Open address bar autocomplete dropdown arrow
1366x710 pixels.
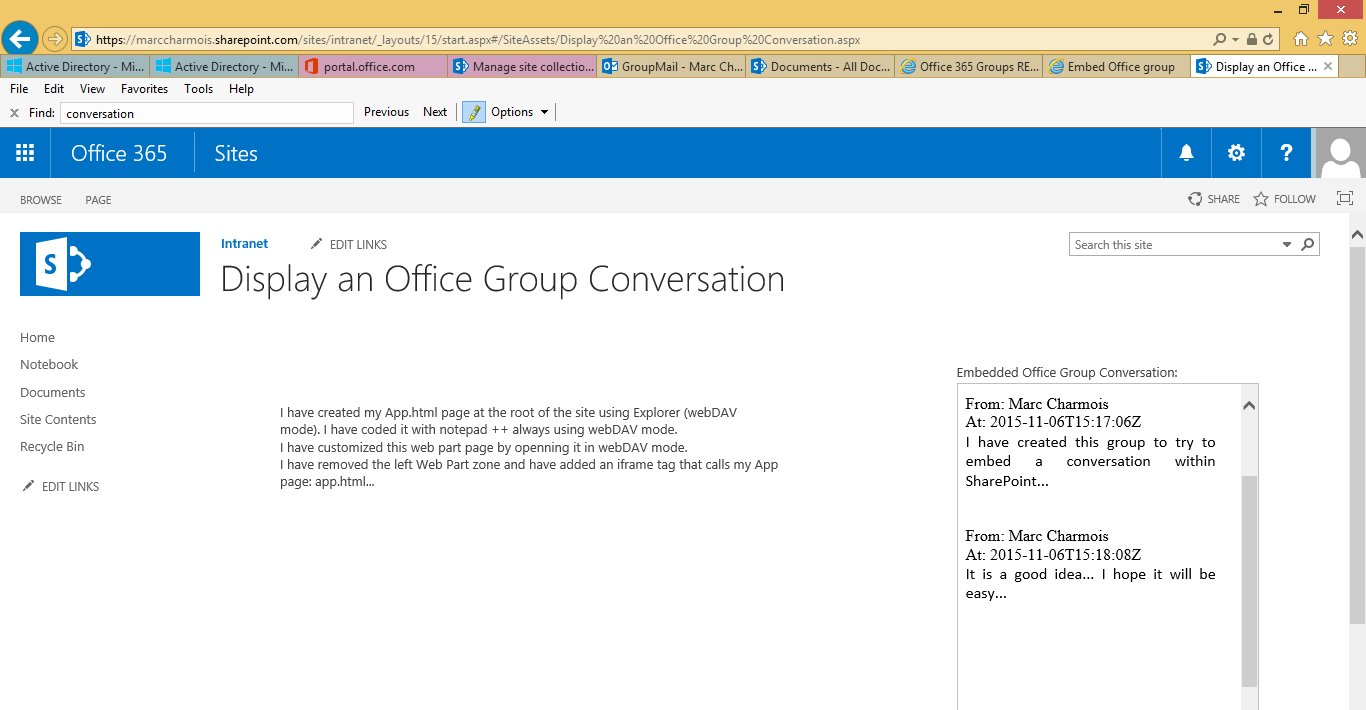pos(1236,40)
